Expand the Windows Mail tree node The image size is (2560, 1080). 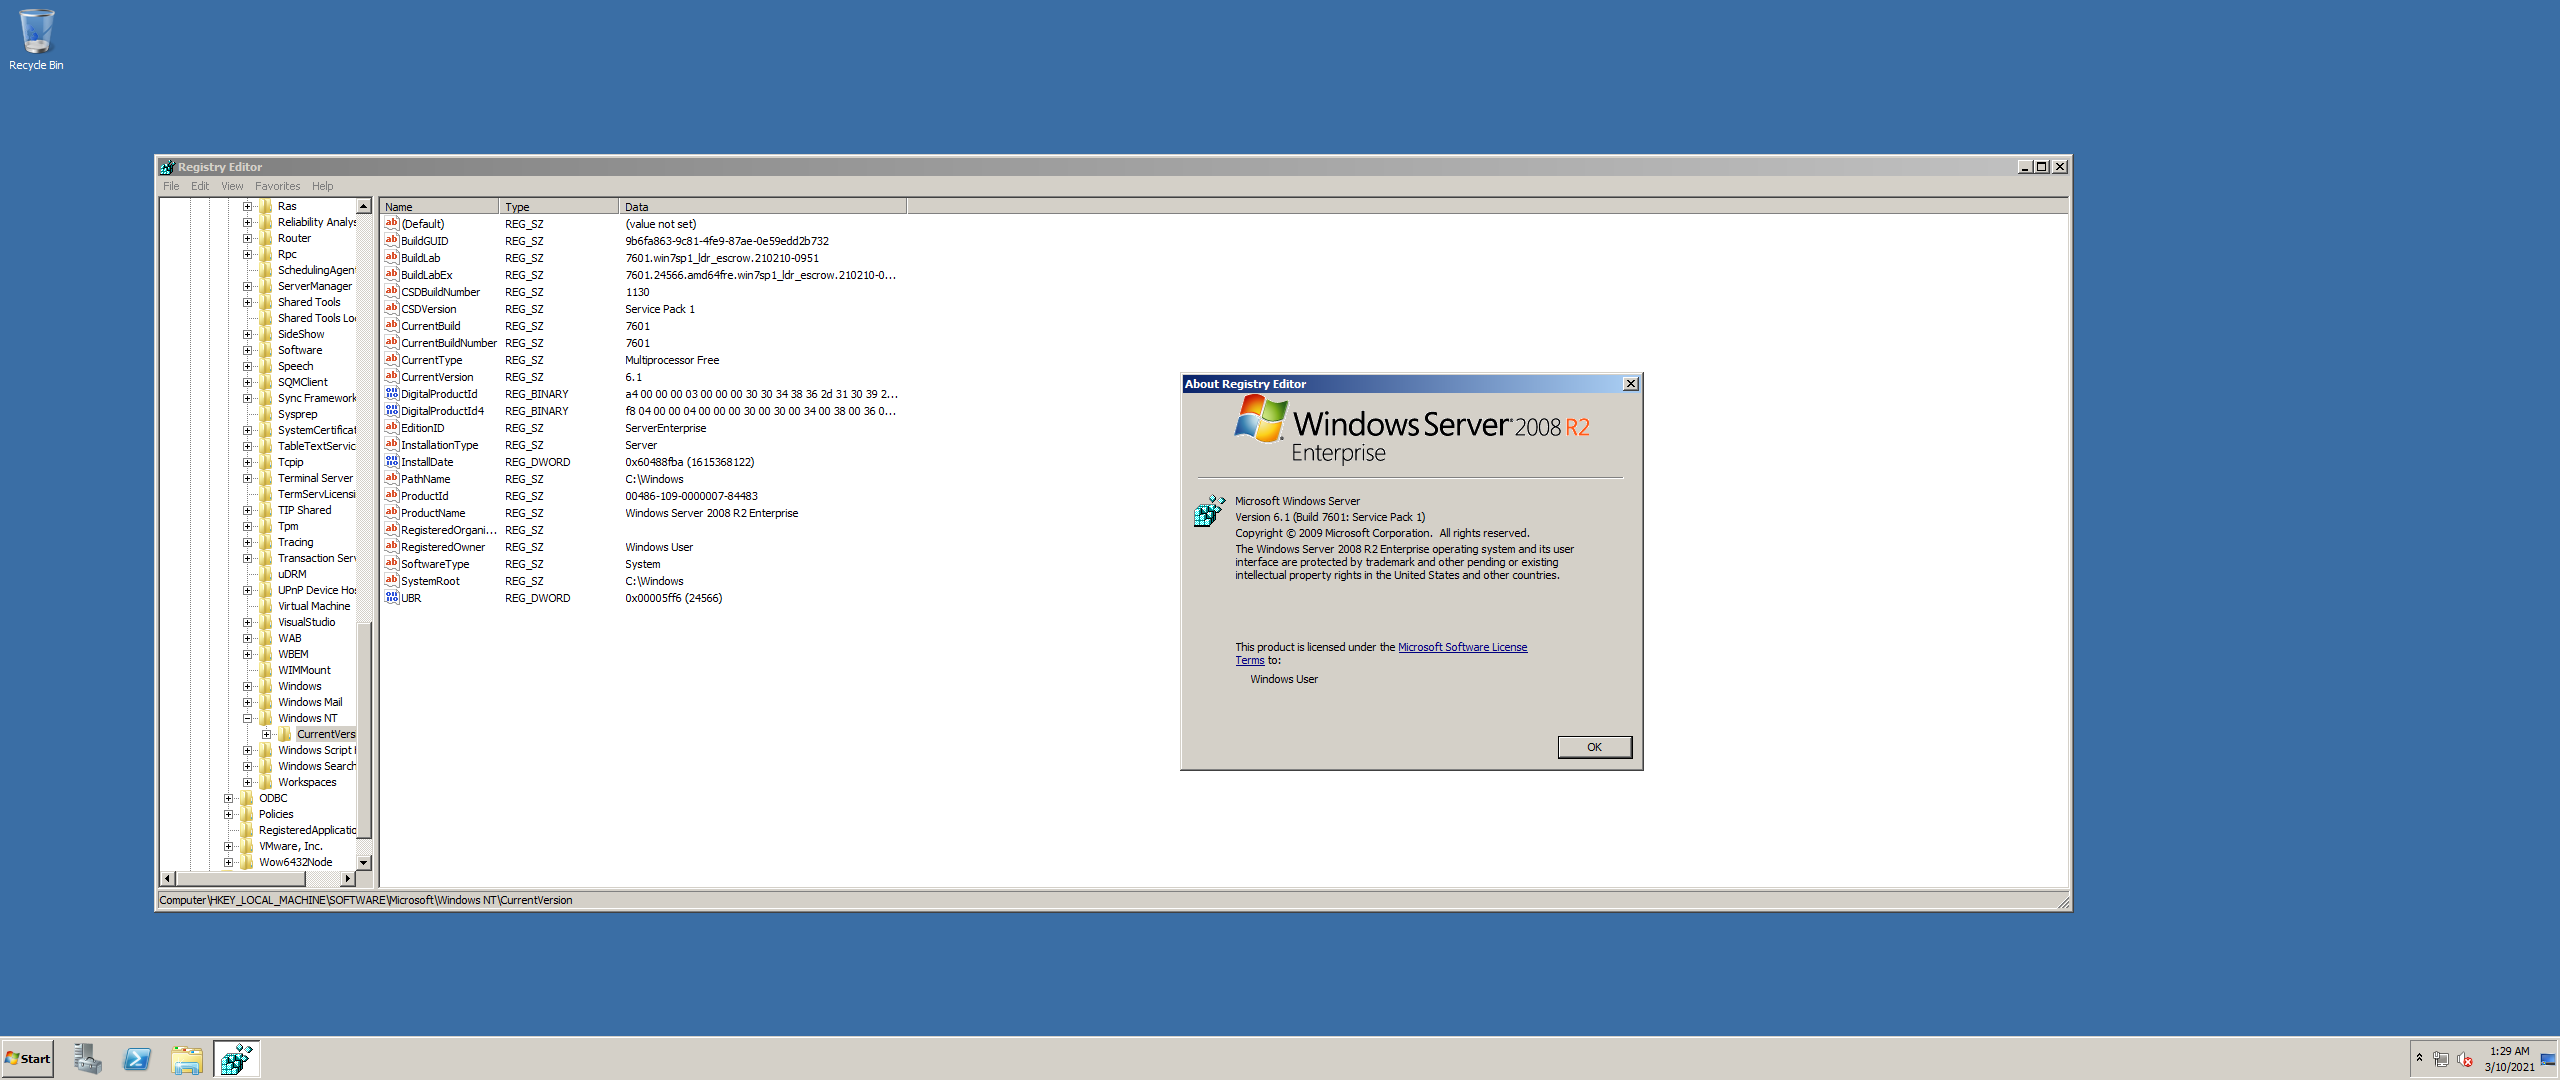point(247,702)
